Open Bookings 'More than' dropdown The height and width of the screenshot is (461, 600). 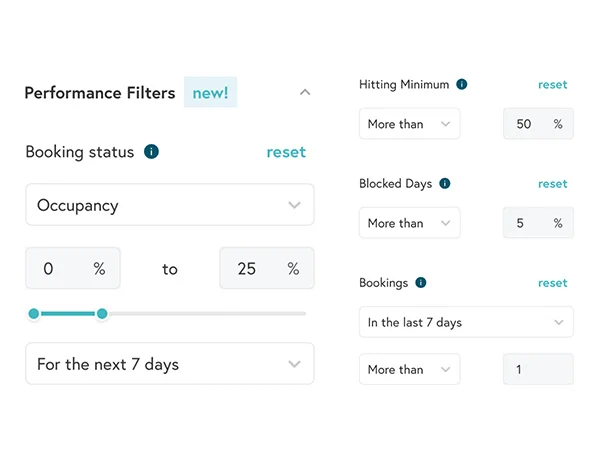click(410, 369)
